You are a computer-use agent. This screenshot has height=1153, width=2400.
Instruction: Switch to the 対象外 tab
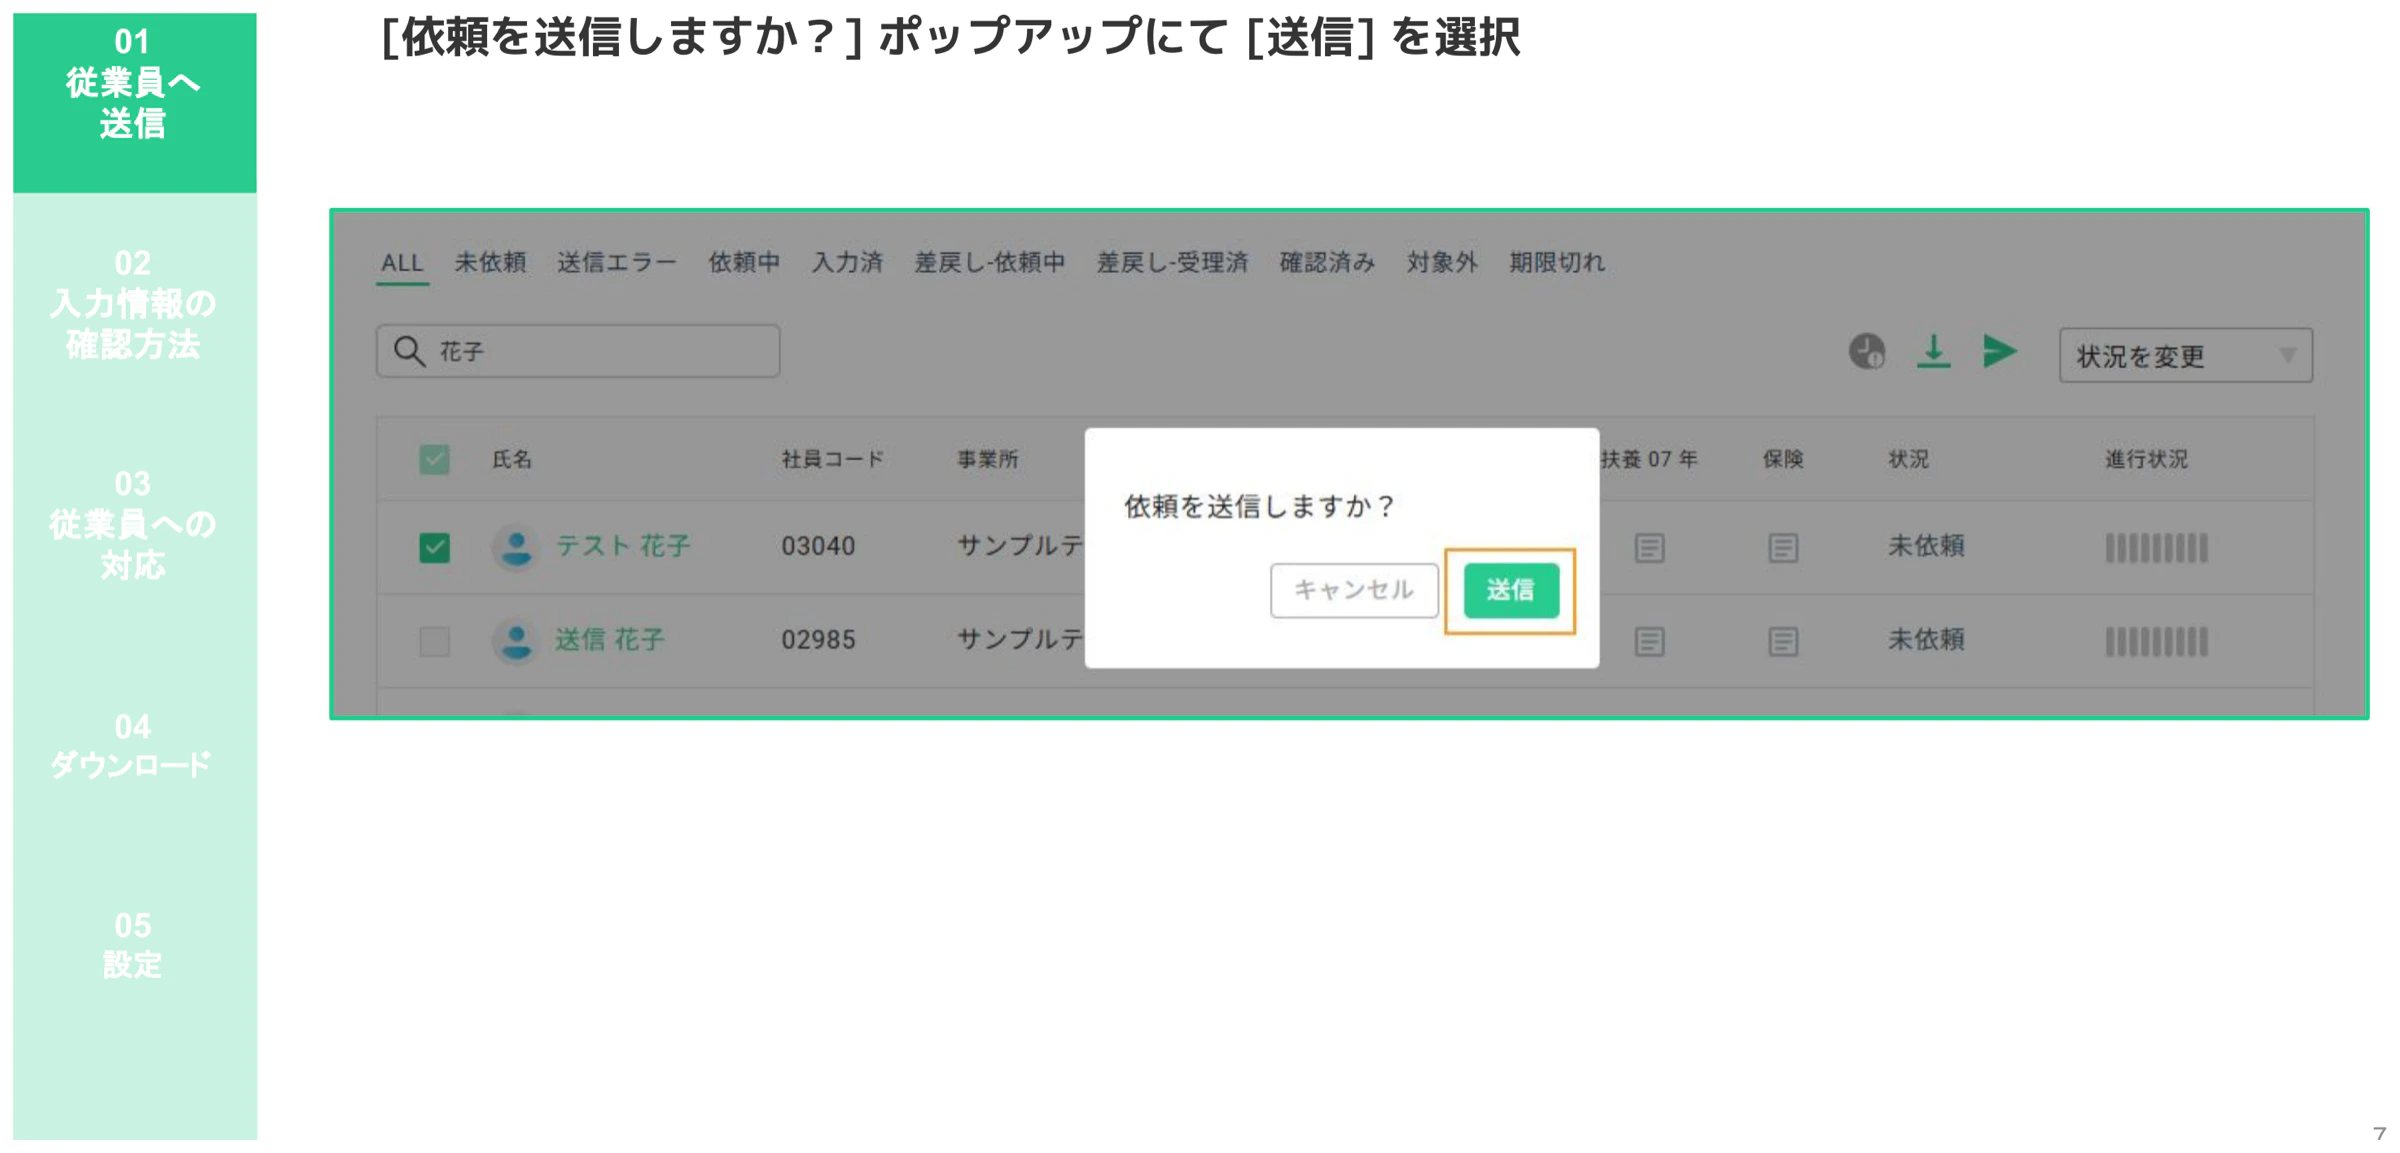[x=1442, y=263]
